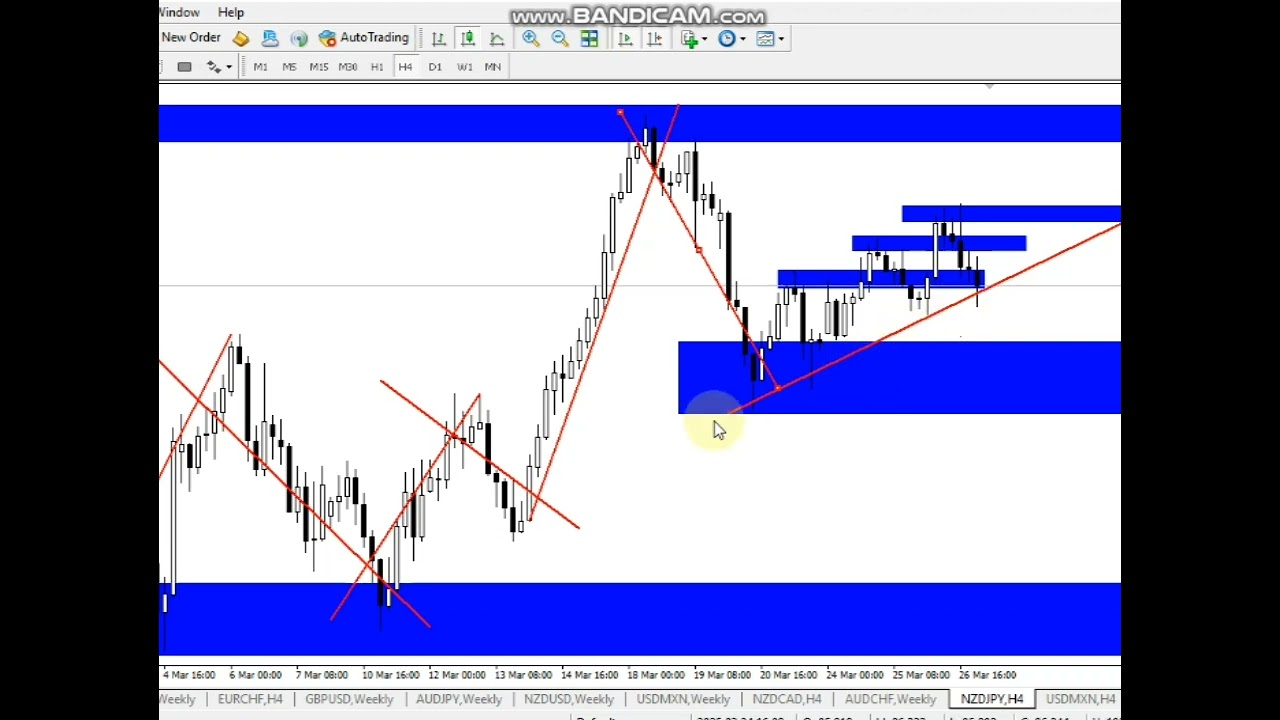Screen dimensions: 1280x720
Task: Click the Zoom Out magnifier icon
Action: click(x=560, y=39)
